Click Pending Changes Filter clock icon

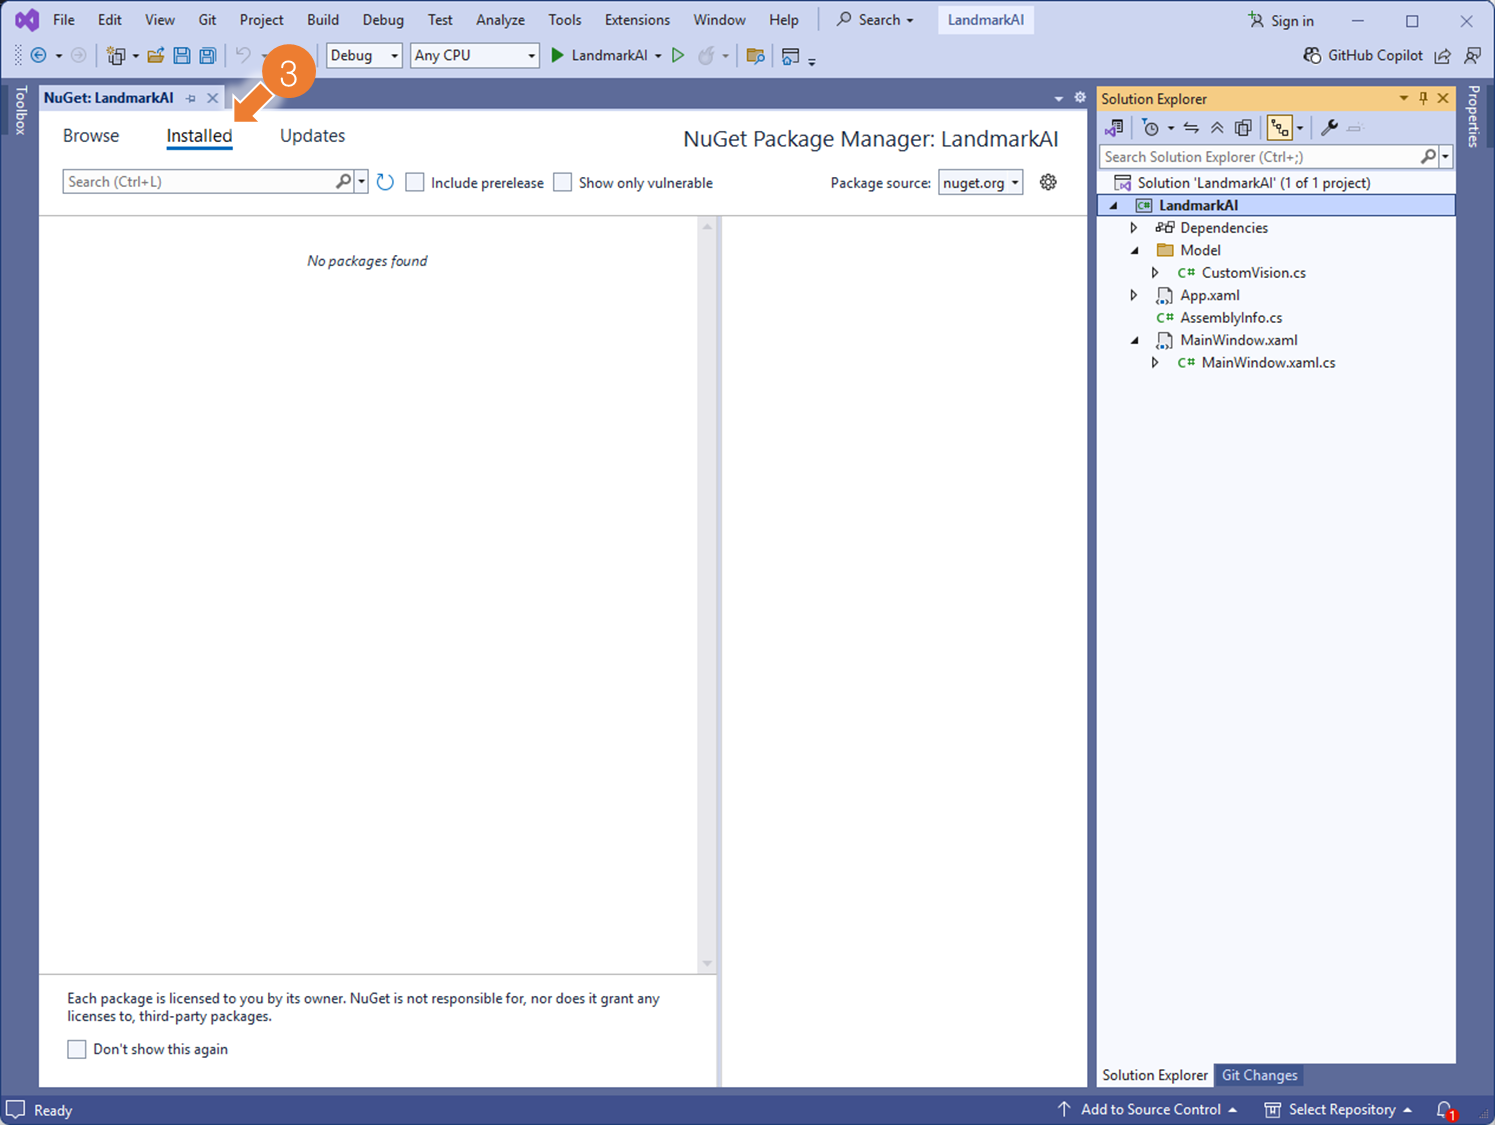pyautogui.click(x=1151, y=128)
